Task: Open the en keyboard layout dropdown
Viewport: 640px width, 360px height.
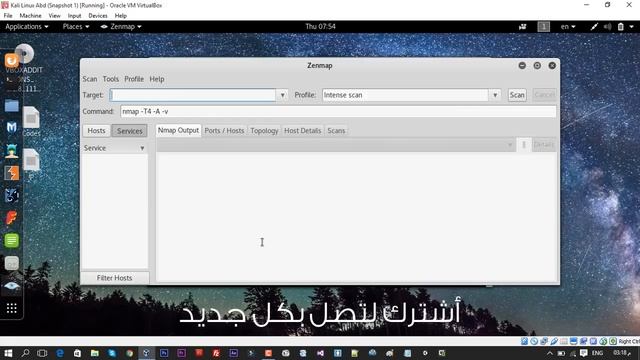Action: point(567,27)
